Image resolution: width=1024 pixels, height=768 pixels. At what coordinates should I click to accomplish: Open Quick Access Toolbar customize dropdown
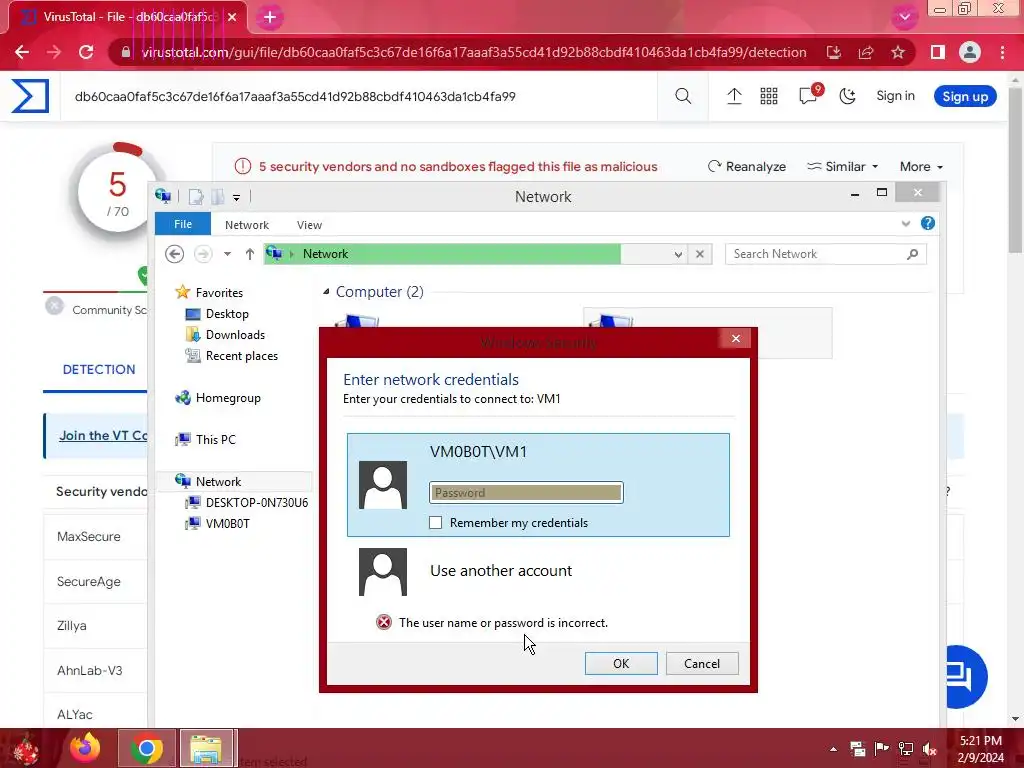[236, 197]
